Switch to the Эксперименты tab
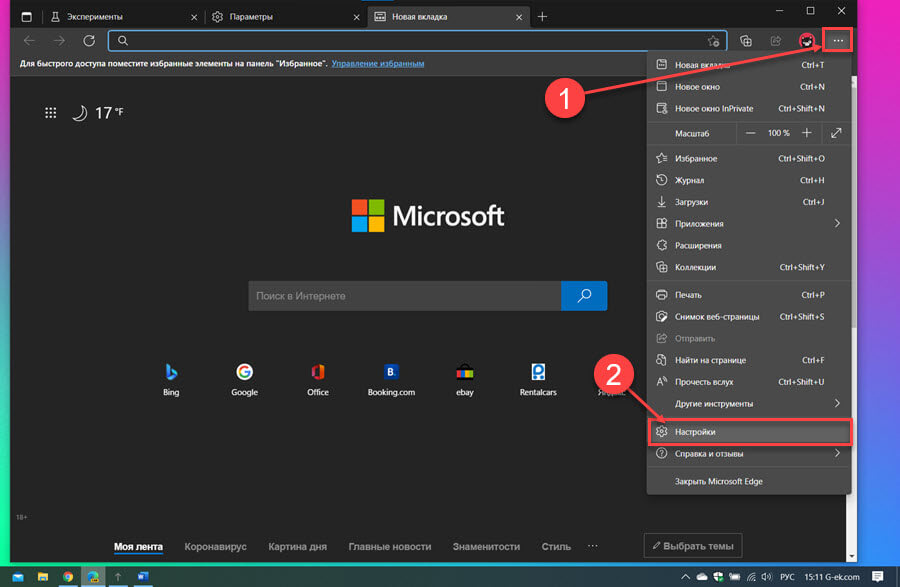 pyautogui.click(x=123, y=17)
